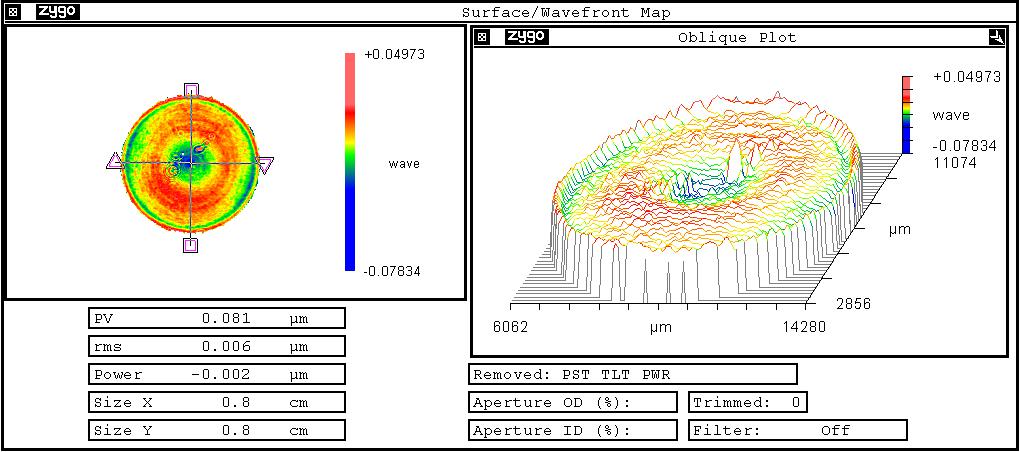This screenshot has width=1020, height=452.
Task: Click the 6062 axis value
Action: 513,326
